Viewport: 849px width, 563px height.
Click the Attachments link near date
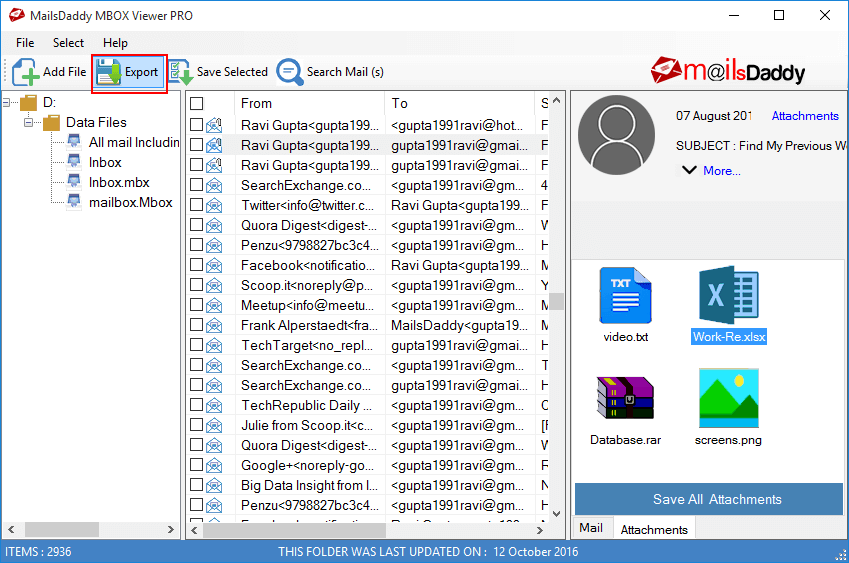[x=805, y=116]
